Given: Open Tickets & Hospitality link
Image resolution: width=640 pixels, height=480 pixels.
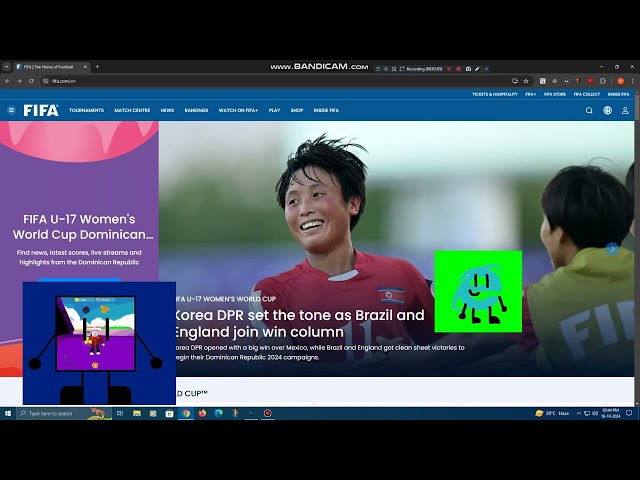Looking at the screenshot, I should 495,94.
